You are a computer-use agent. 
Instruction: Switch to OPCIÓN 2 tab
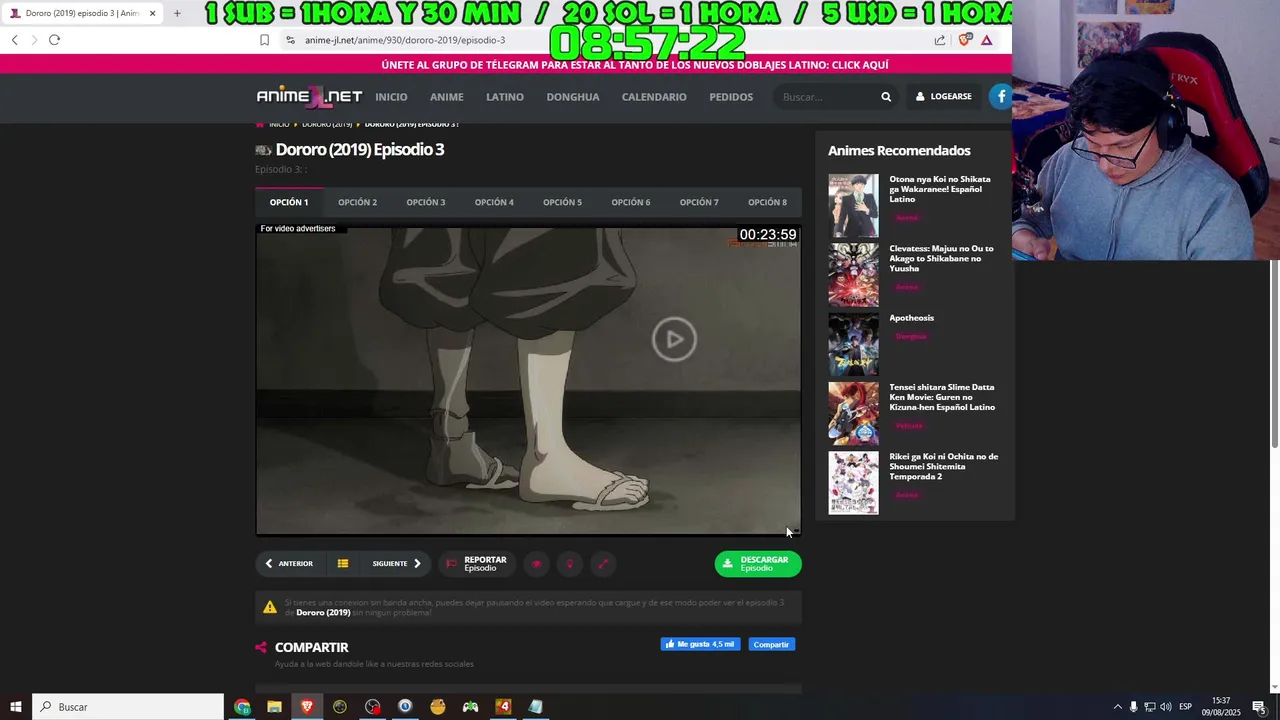pos(357,202)
